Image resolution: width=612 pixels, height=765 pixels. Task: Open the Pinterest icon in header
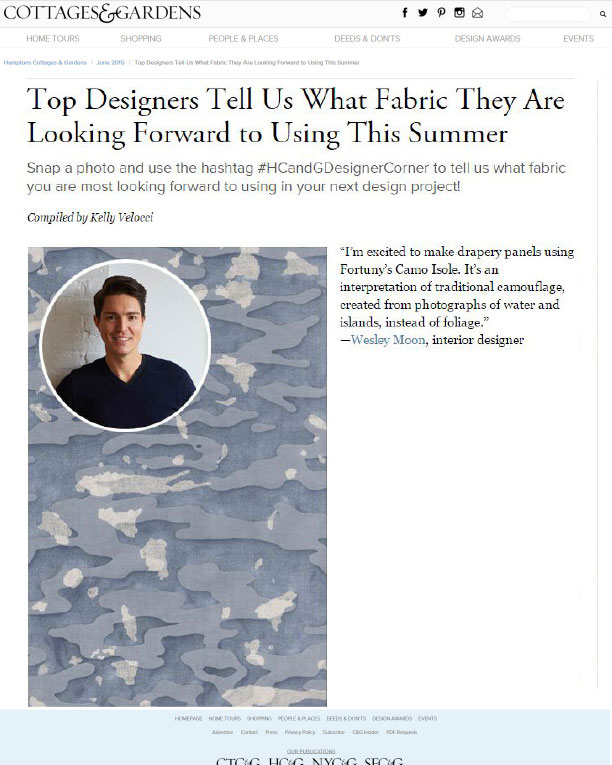pos(441,13)
